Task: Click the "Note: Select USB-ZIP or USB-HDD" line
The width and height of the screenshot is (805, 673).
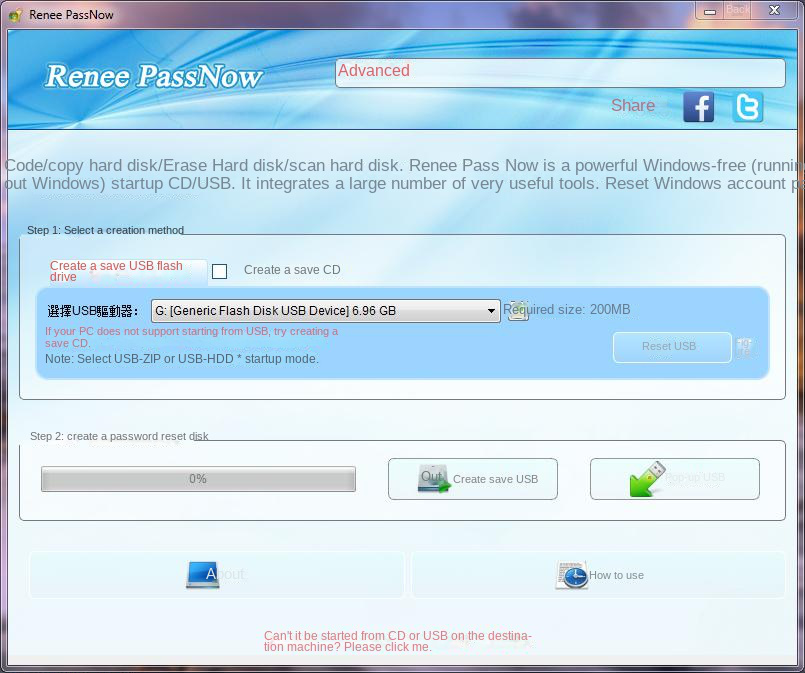Action: point(182,359)
